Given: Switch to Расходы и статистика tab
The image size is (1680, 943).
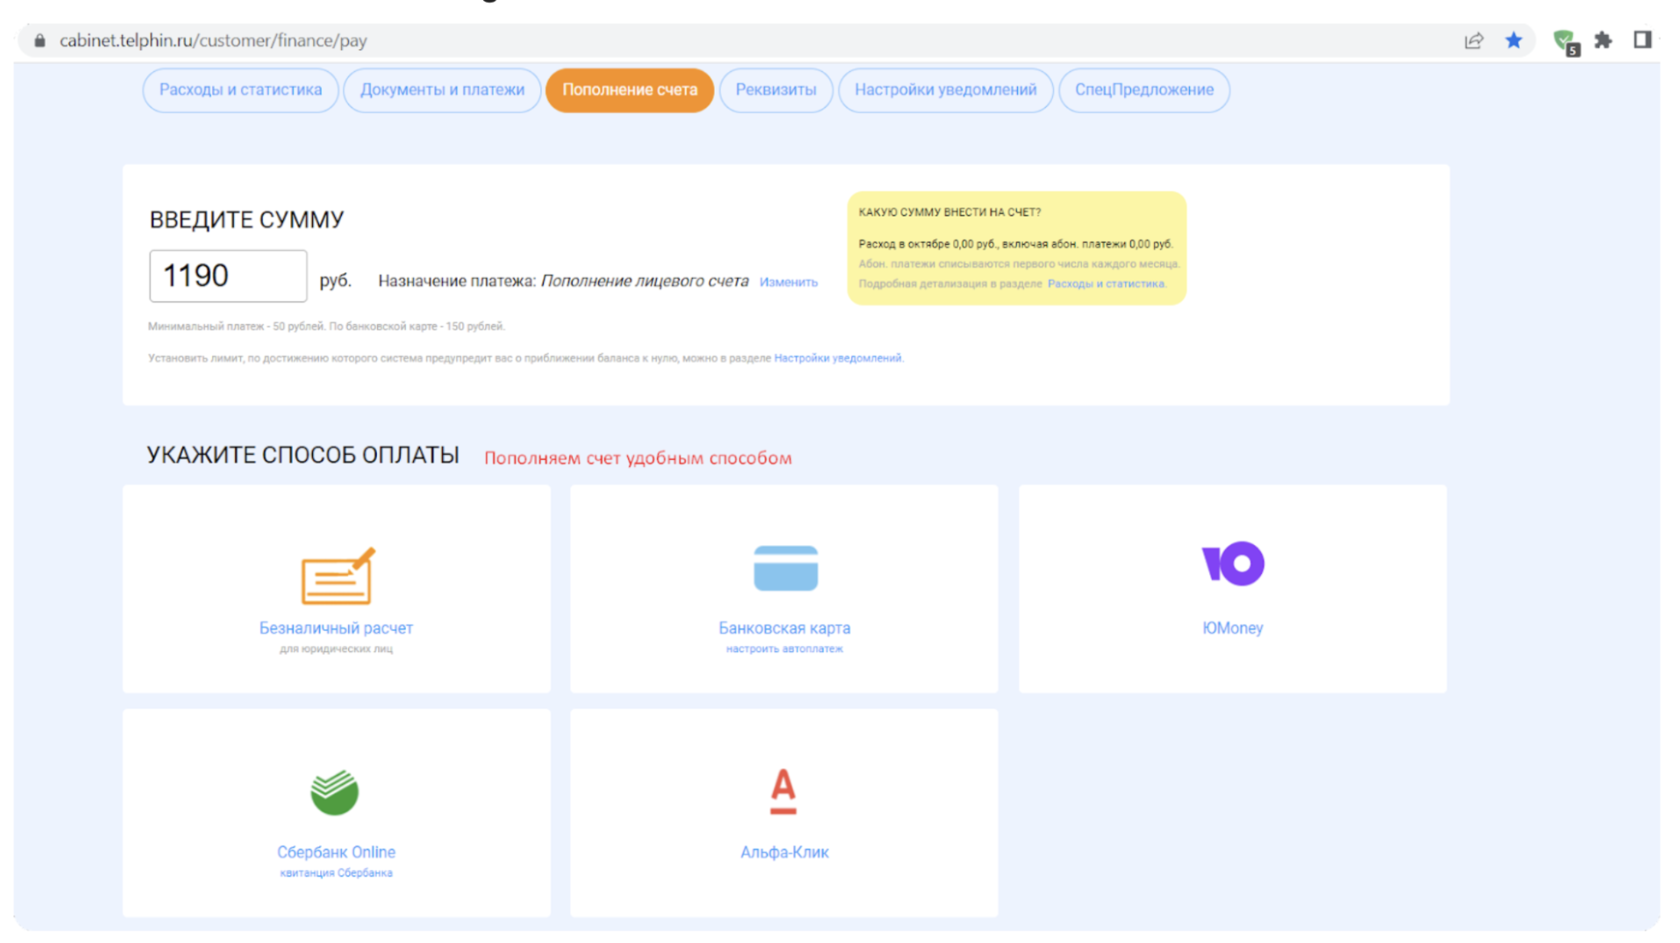Looking at the screenshot, I should [240, 90].
